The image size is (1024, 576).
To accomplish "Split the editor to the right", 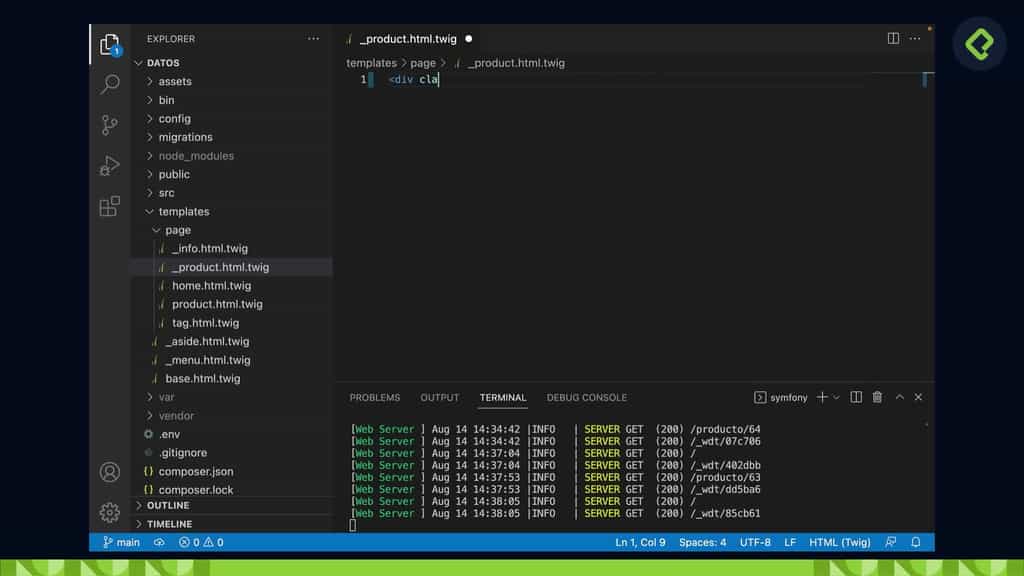I will (893, 39).
